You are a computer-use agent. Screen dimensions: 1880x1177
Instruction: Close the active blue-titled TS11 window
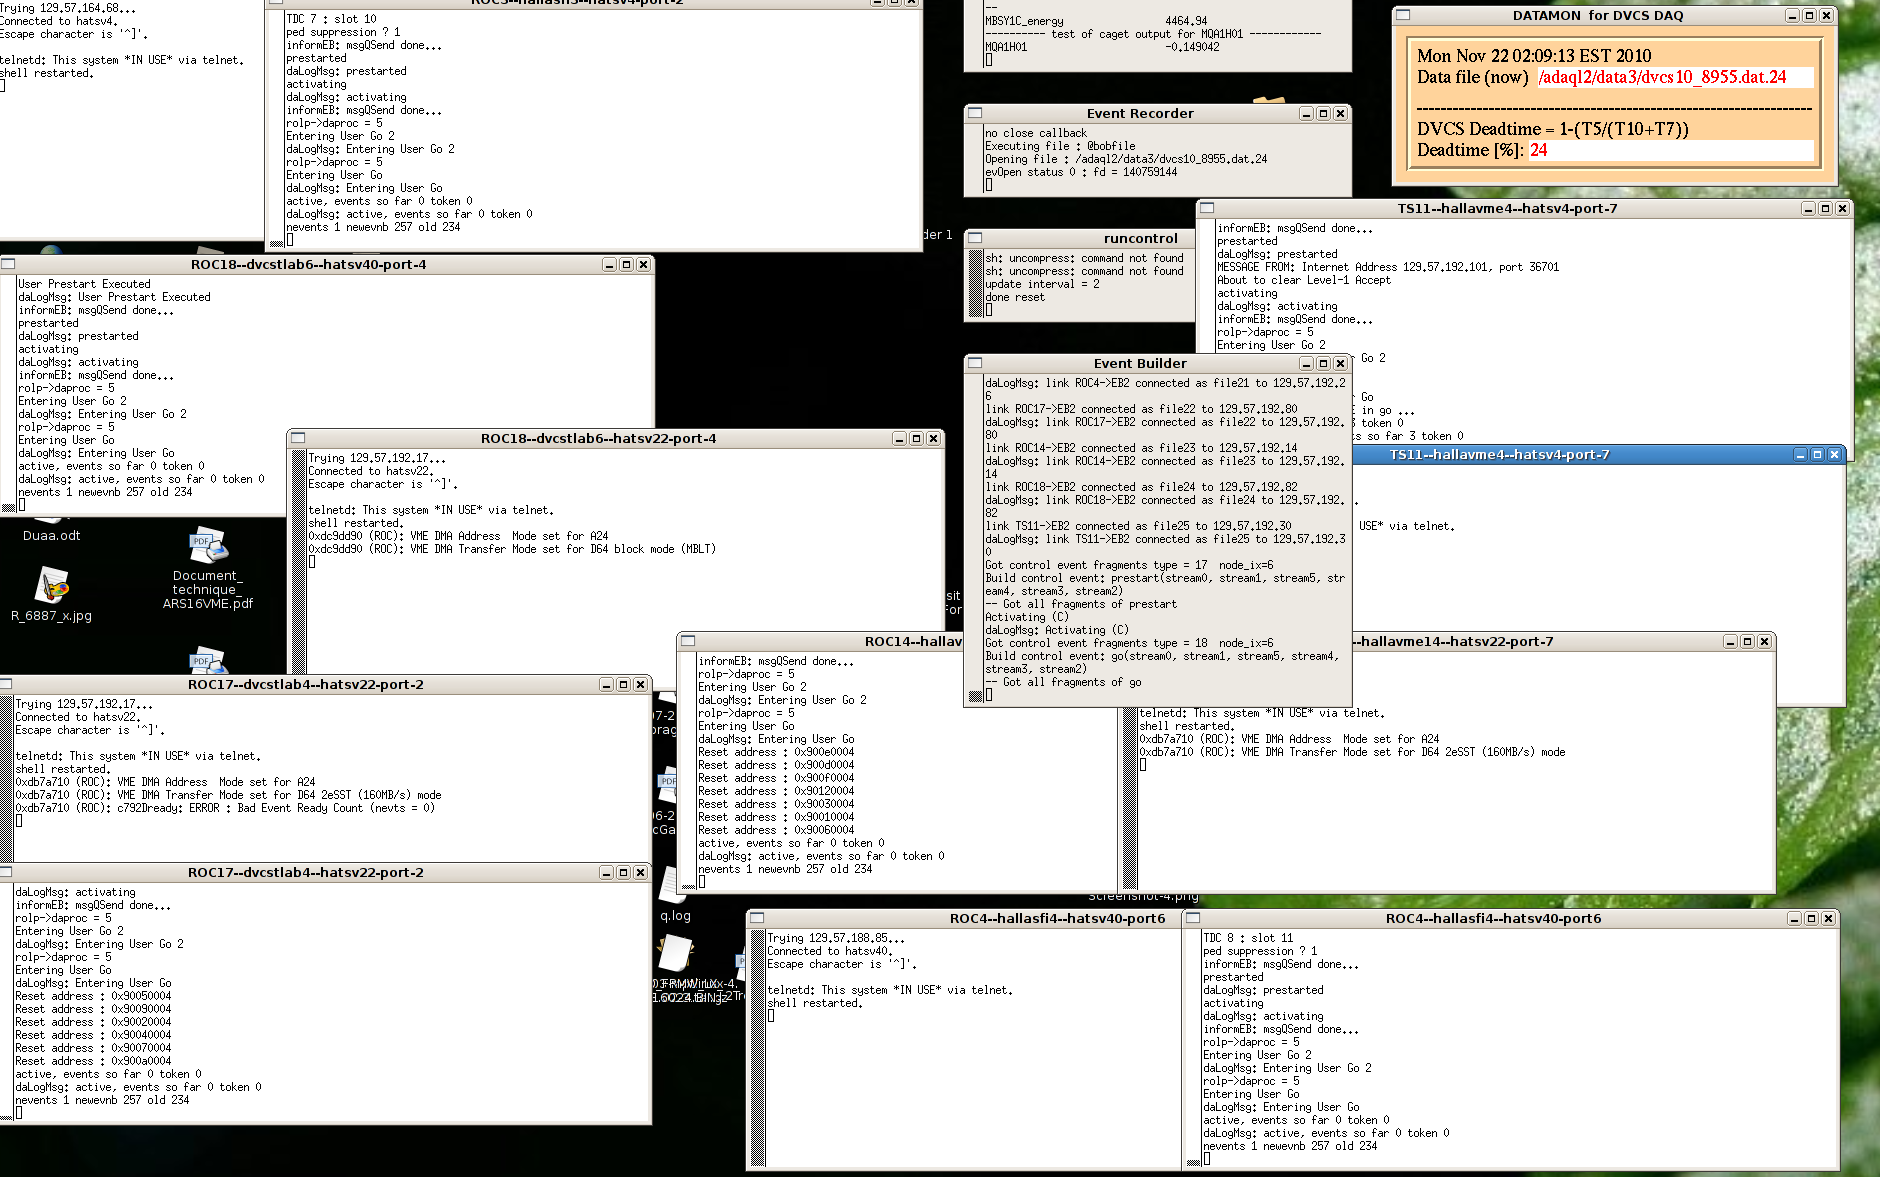tap(1834, 455)
